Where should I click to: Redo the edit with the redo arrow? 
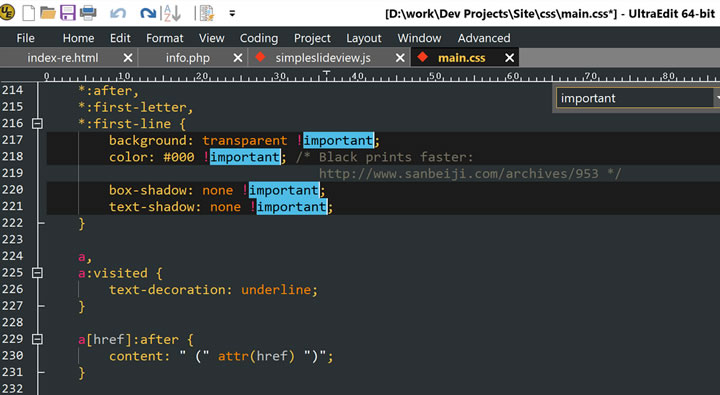pos(148,13)
